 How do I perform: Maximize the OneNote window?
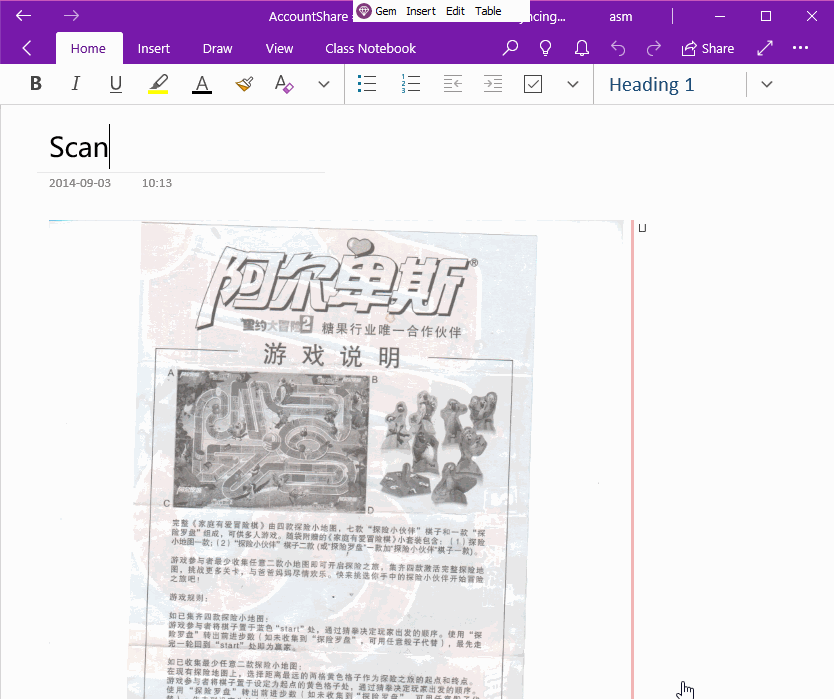tap(766, 16)
